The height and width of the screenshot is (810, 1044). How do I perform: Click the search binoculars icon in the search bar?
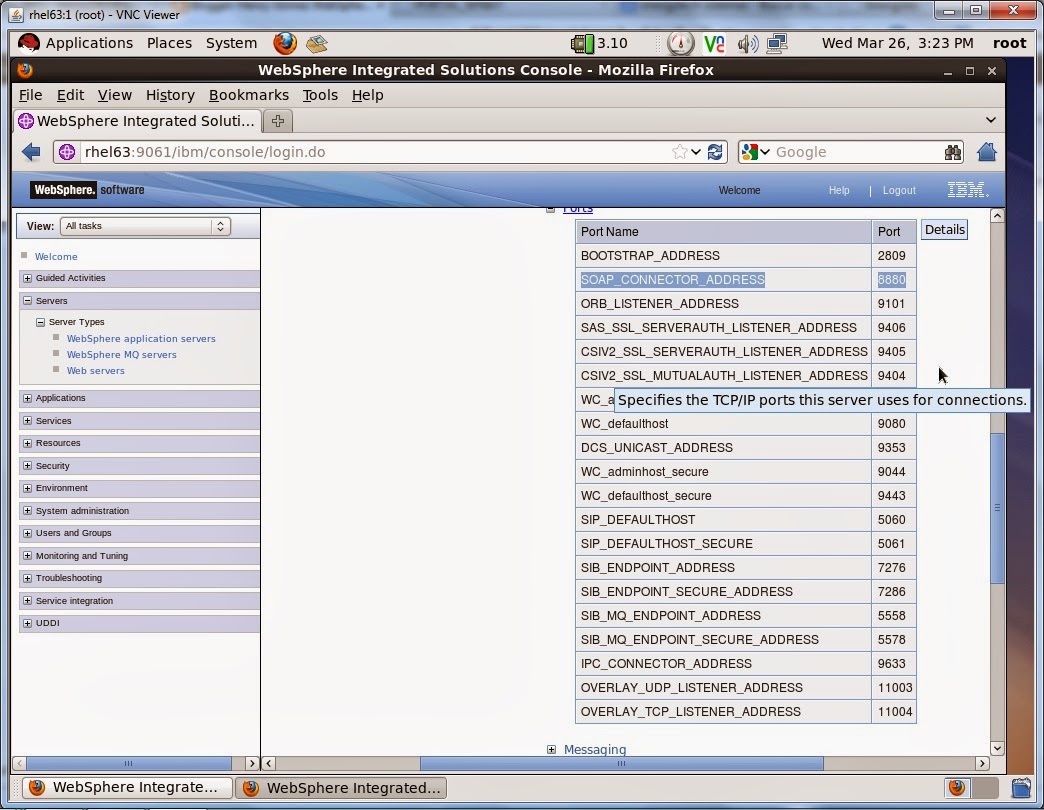953,151
